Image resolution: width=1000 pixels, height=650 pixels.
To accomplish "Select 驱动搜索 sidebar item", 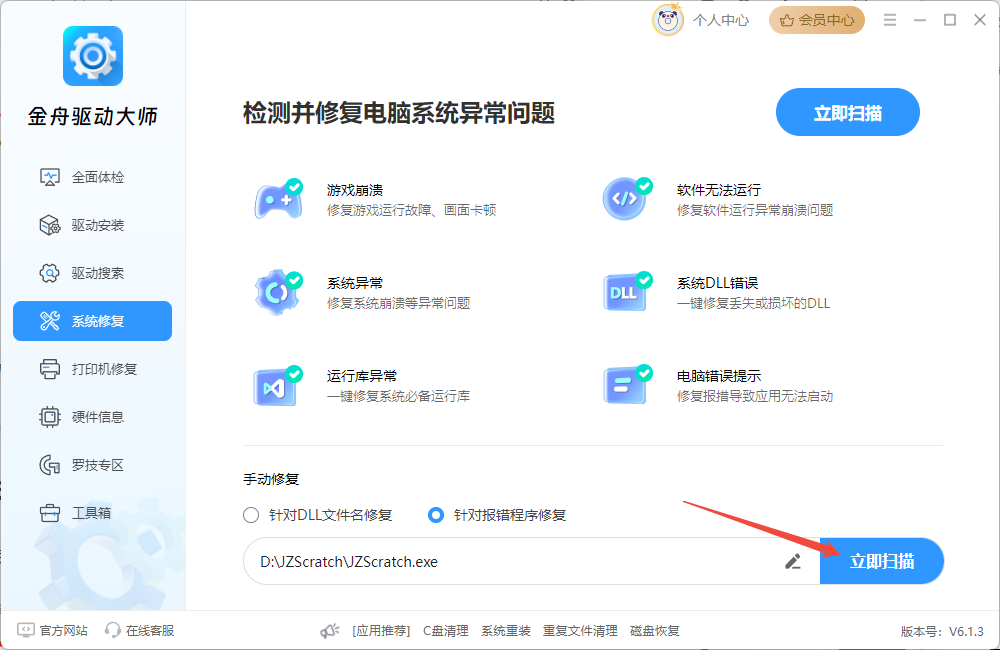I will [92, 273].
